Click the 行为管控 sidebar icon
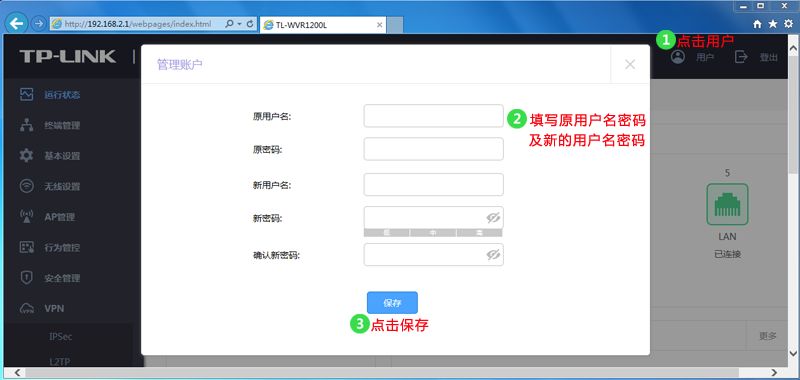The height and width of the screenshot is (380, 800). [x=27, y=247]
